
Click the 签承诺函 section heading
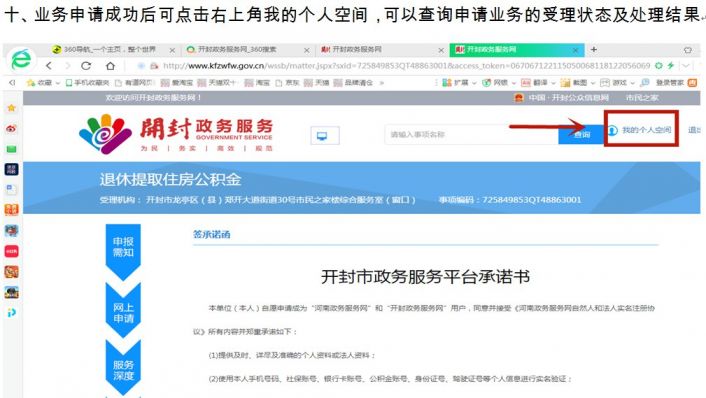[212, 235]
